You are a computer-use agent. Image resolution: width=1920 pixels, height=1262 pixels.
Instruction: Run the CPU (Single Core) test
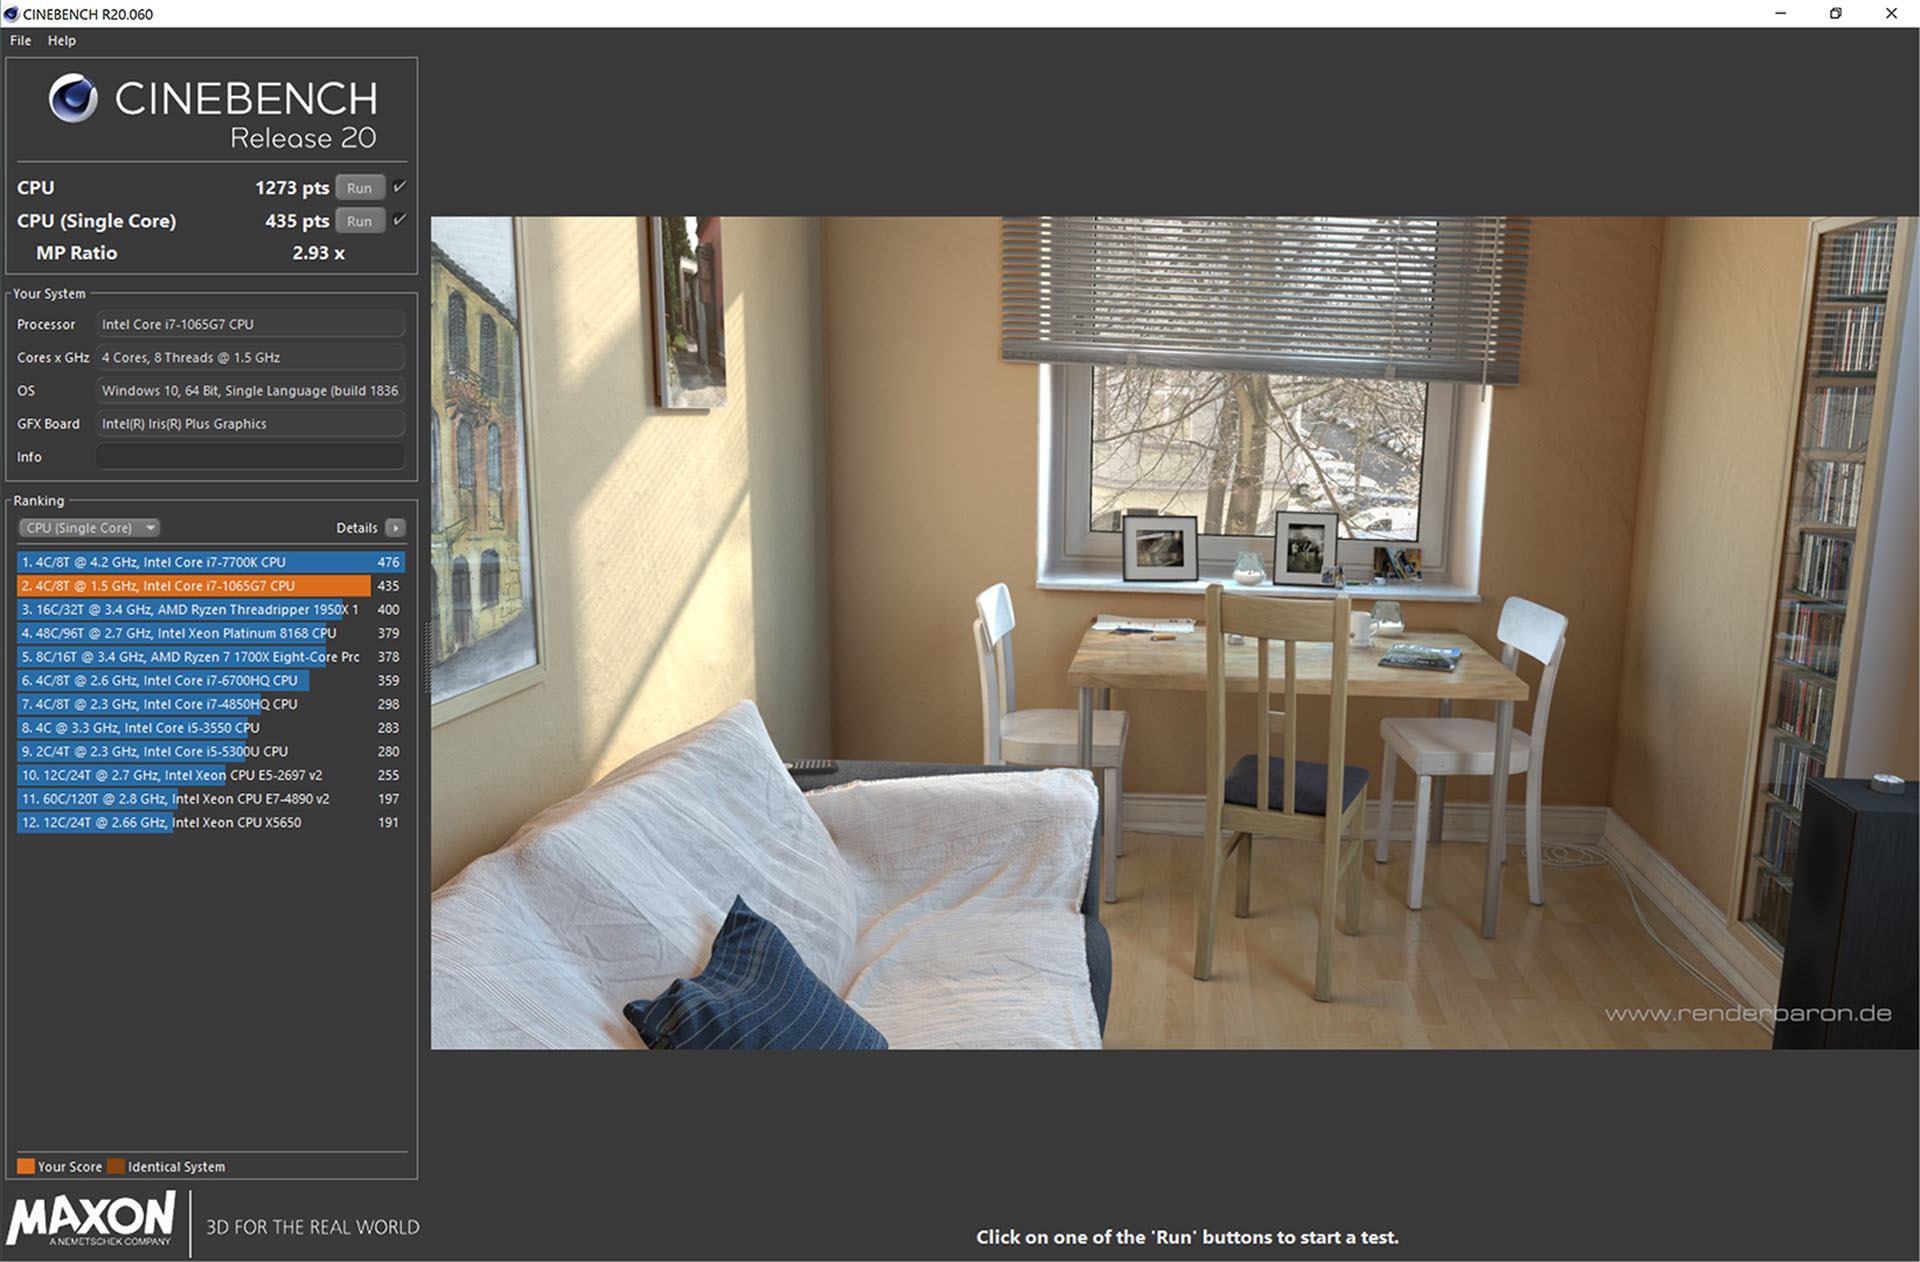359,221
